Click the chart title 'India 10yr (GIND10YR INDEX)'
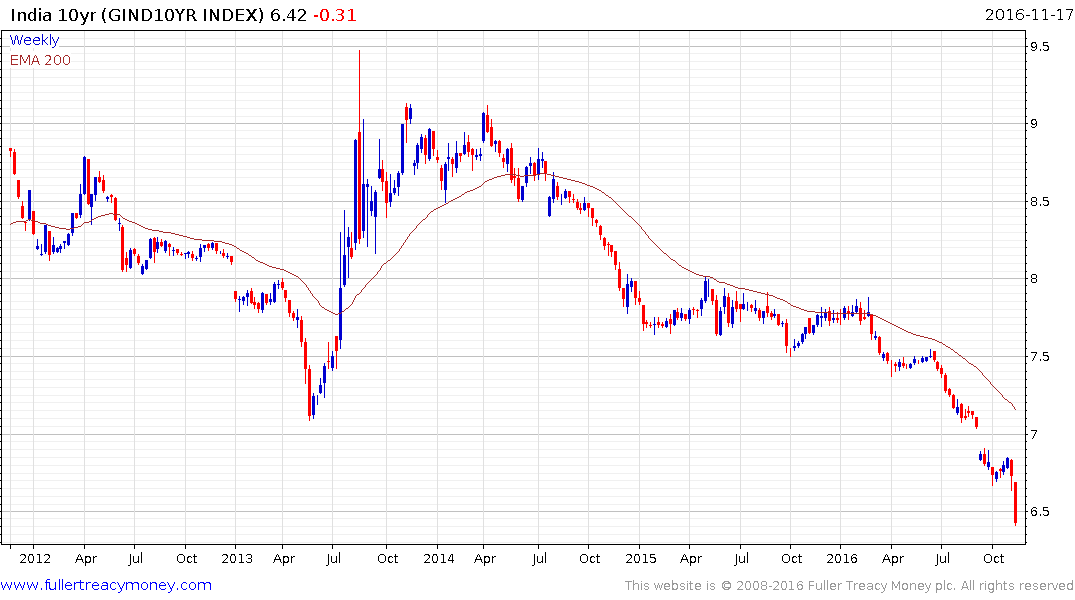 point(136,14)
